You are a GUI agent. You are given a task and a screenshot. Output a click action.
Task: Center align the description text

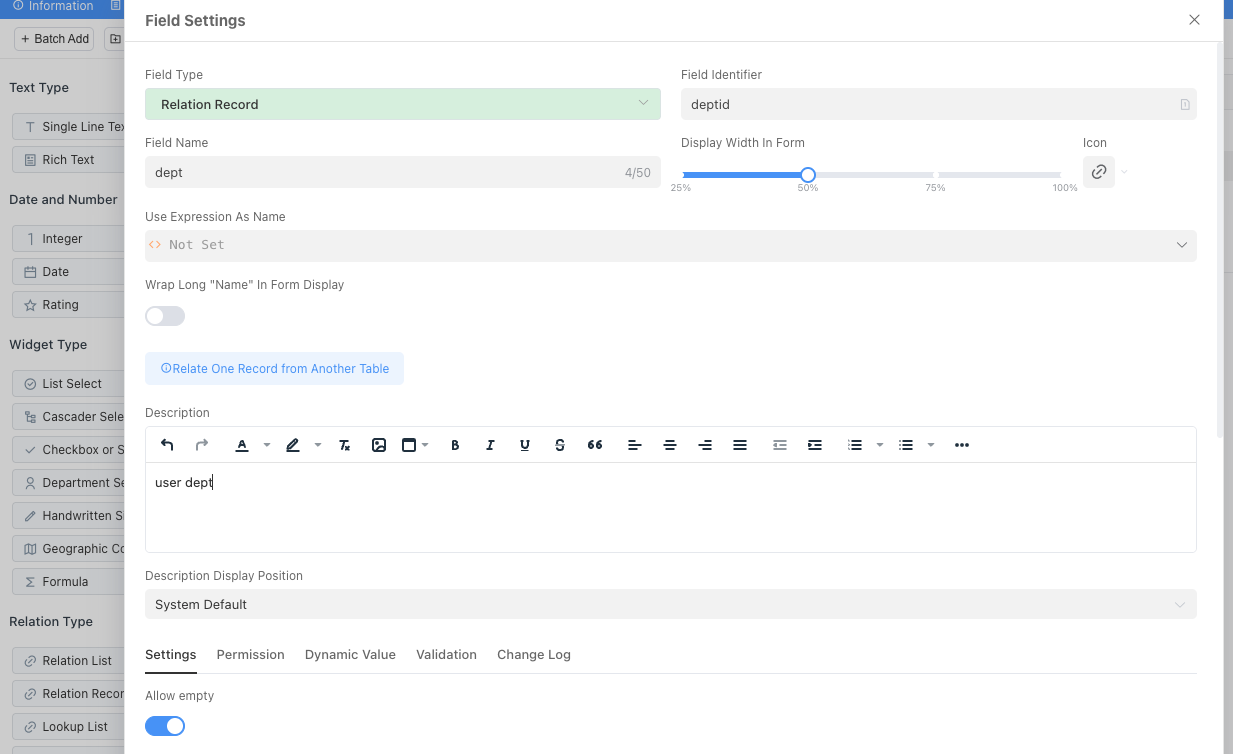[x=670, y=445]
